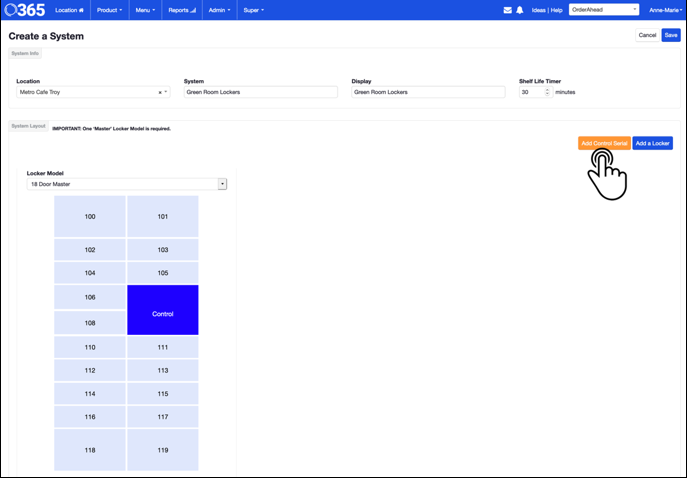The width and height of the screenshot is (687, 478).
Task: Open the Anne-Marie user menu
Action: tap(663, 10)
